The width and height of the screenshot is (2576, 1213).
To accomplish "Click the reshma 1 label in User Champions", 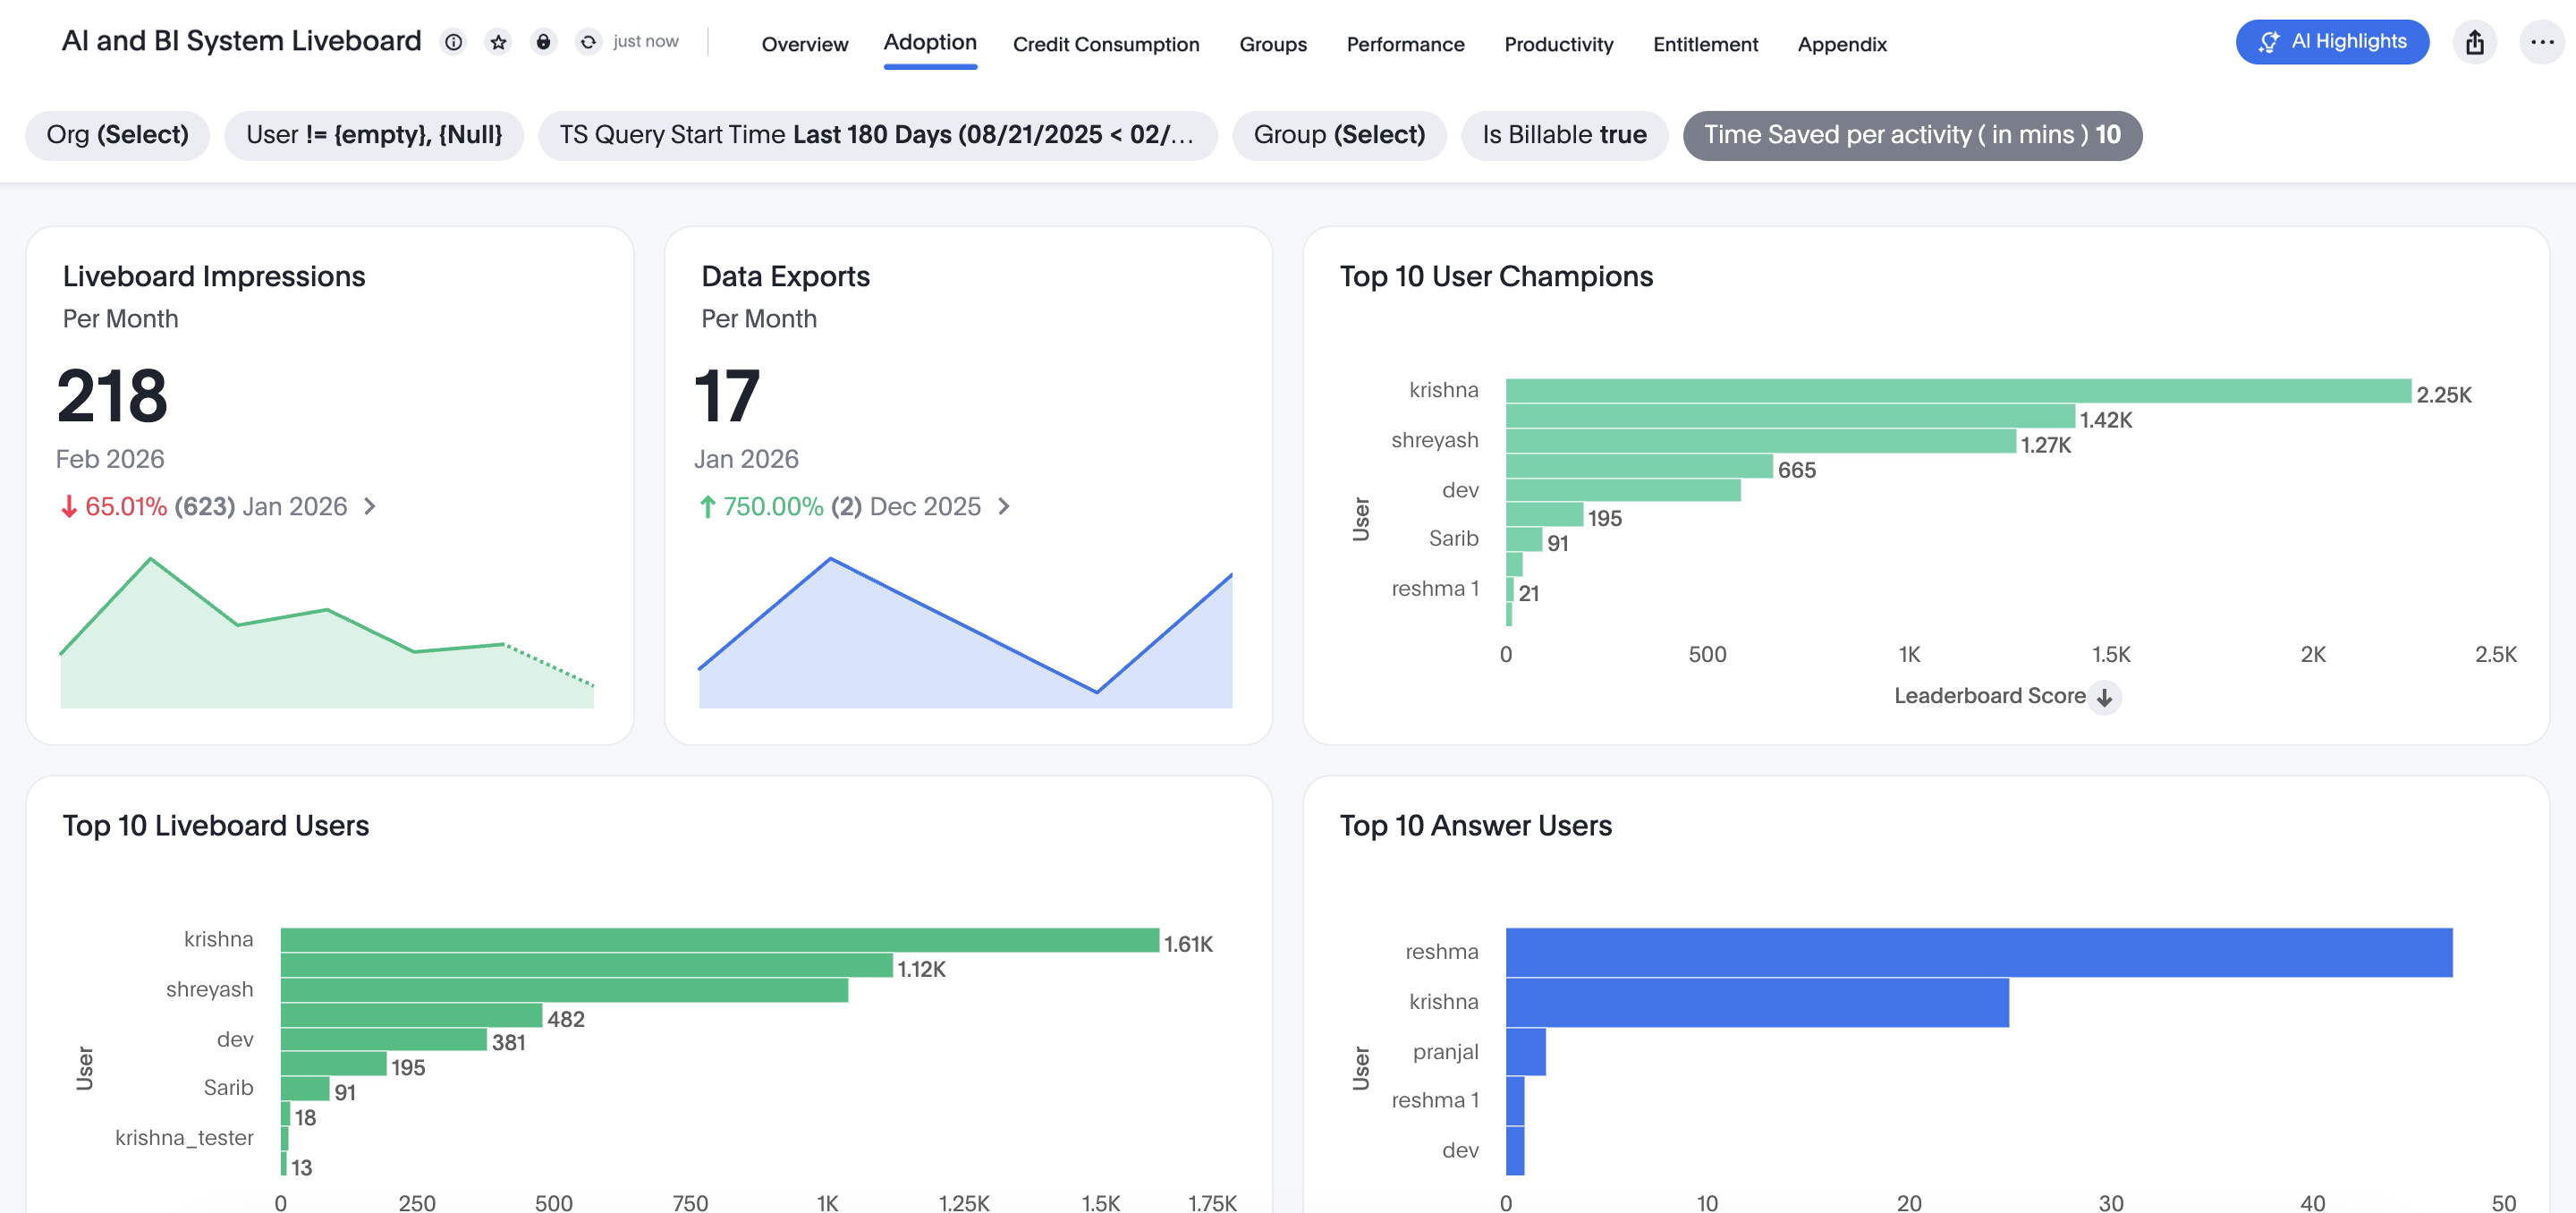I will [1435, 589].
